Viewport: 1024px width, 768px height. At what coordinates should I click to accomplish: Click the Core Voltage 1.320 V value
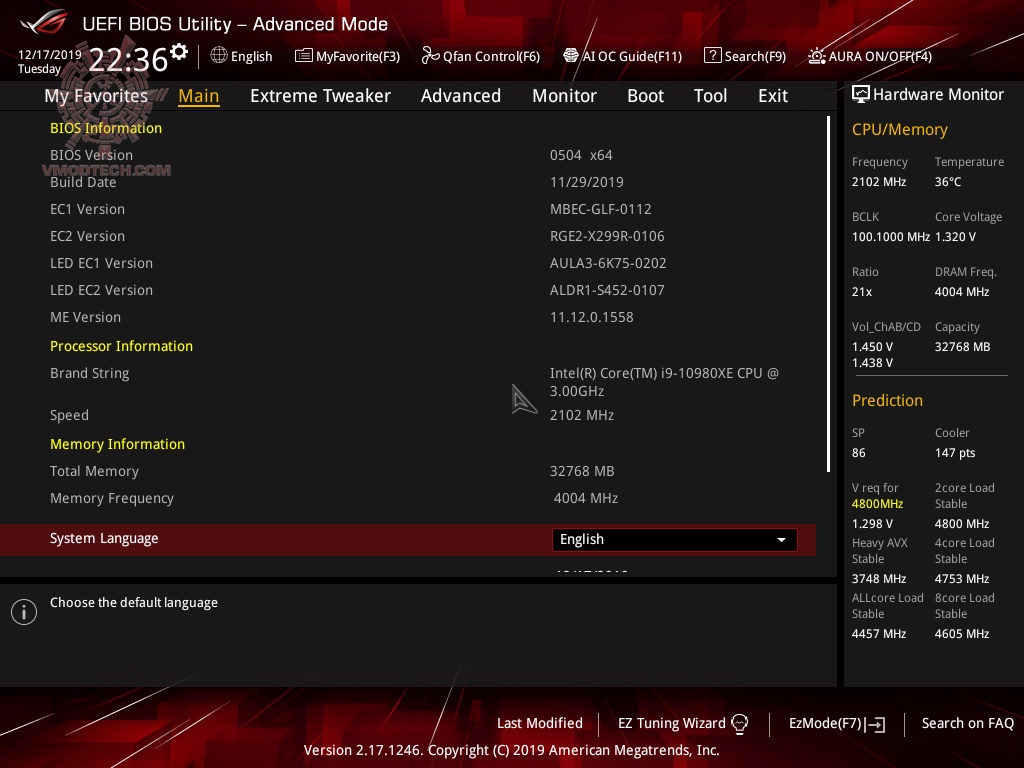click(955, 237)
